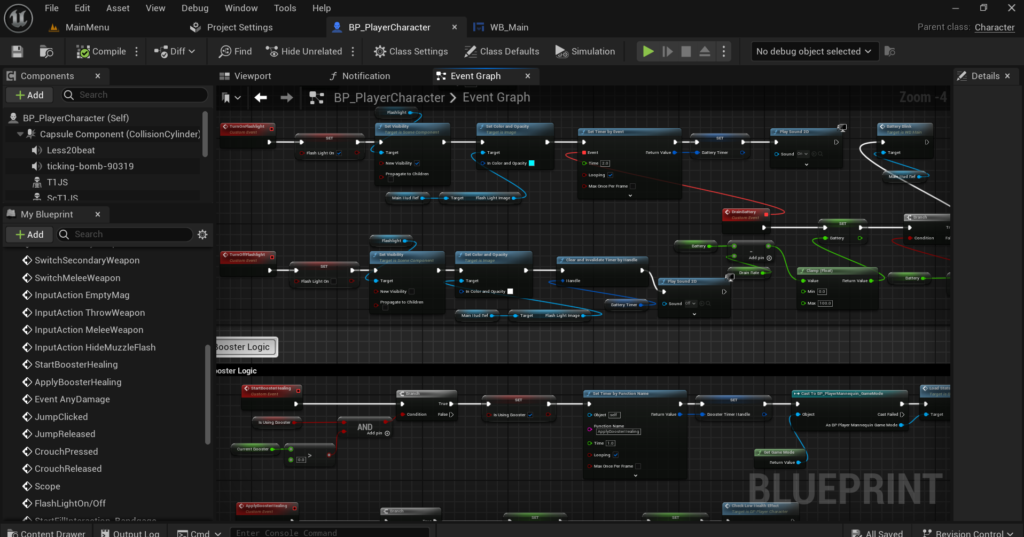1024x537 pixels.
Task: Click the Stop play button
Action: point(686,52)
